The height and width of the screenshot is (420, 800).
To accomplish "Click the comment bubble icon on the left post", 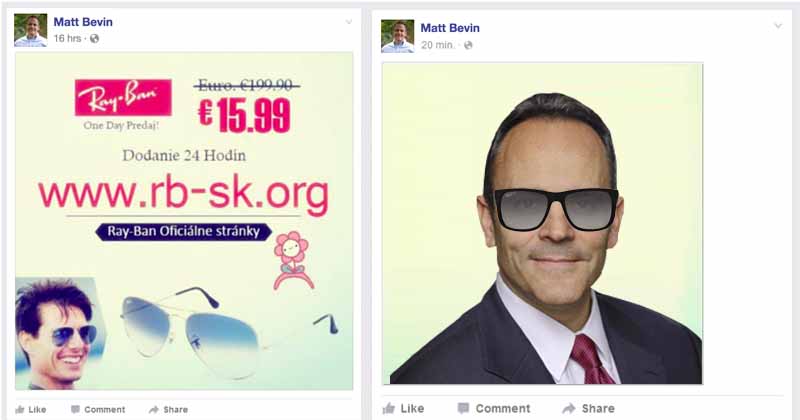I will 75,409.
